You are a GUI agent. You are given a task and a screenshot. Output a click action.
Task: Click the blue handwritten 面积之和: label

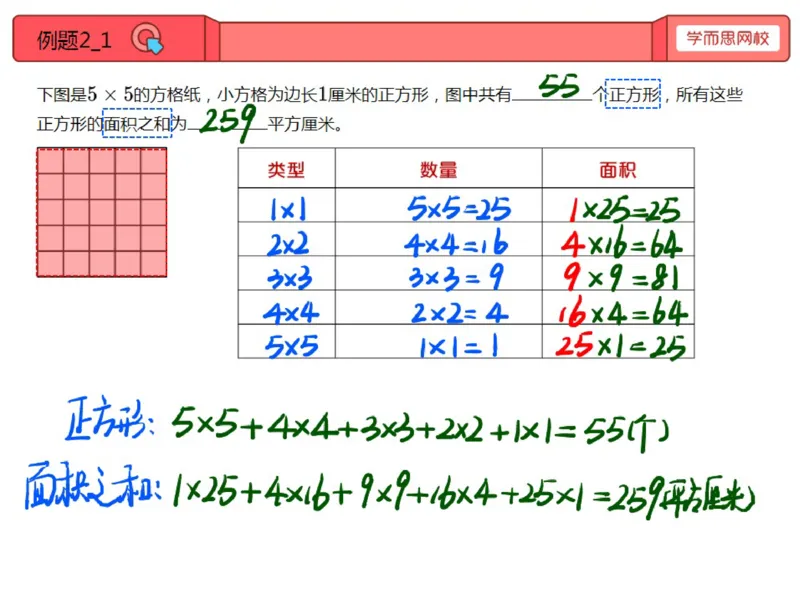(93, 485)
